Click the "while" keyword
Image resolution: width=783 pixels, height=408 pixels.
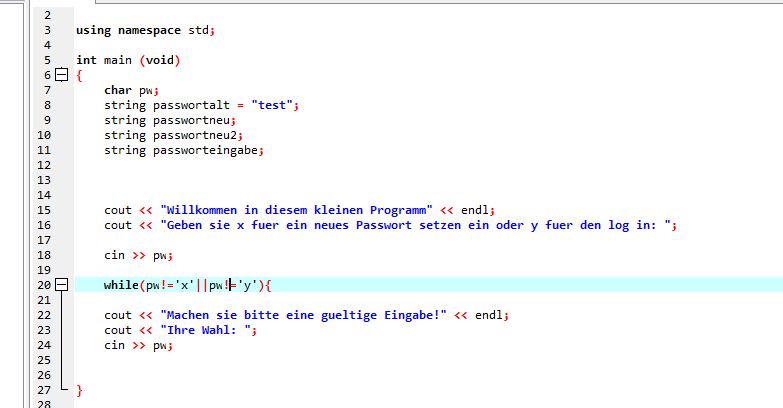tap(121, 285)
